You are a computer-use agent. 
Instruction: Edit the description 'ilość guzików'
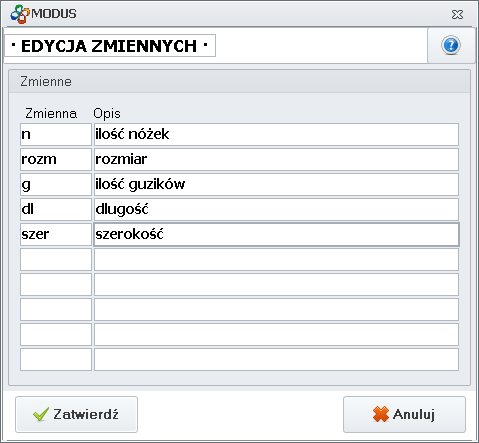(x=276, y=184)
